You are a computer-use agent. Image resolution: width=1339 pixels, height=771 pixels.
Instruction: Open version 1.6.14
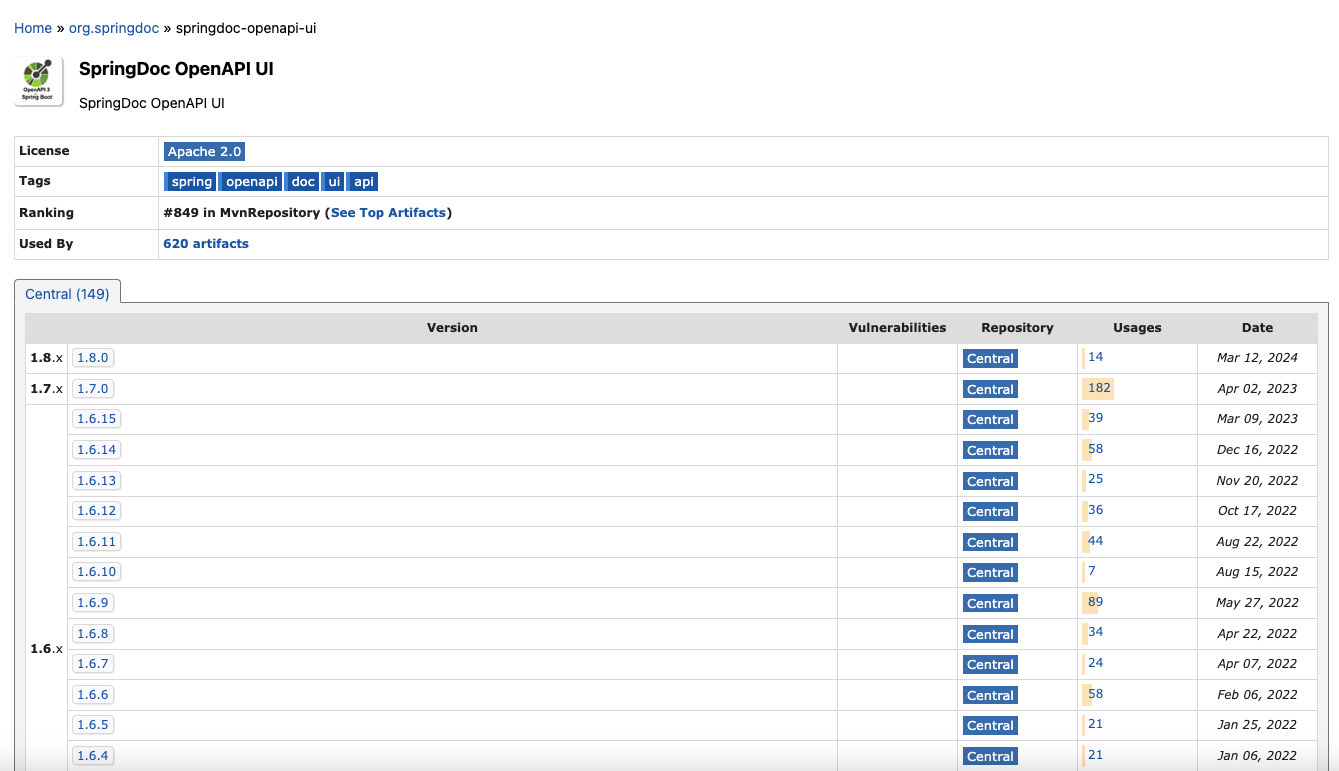coord(97,450)
